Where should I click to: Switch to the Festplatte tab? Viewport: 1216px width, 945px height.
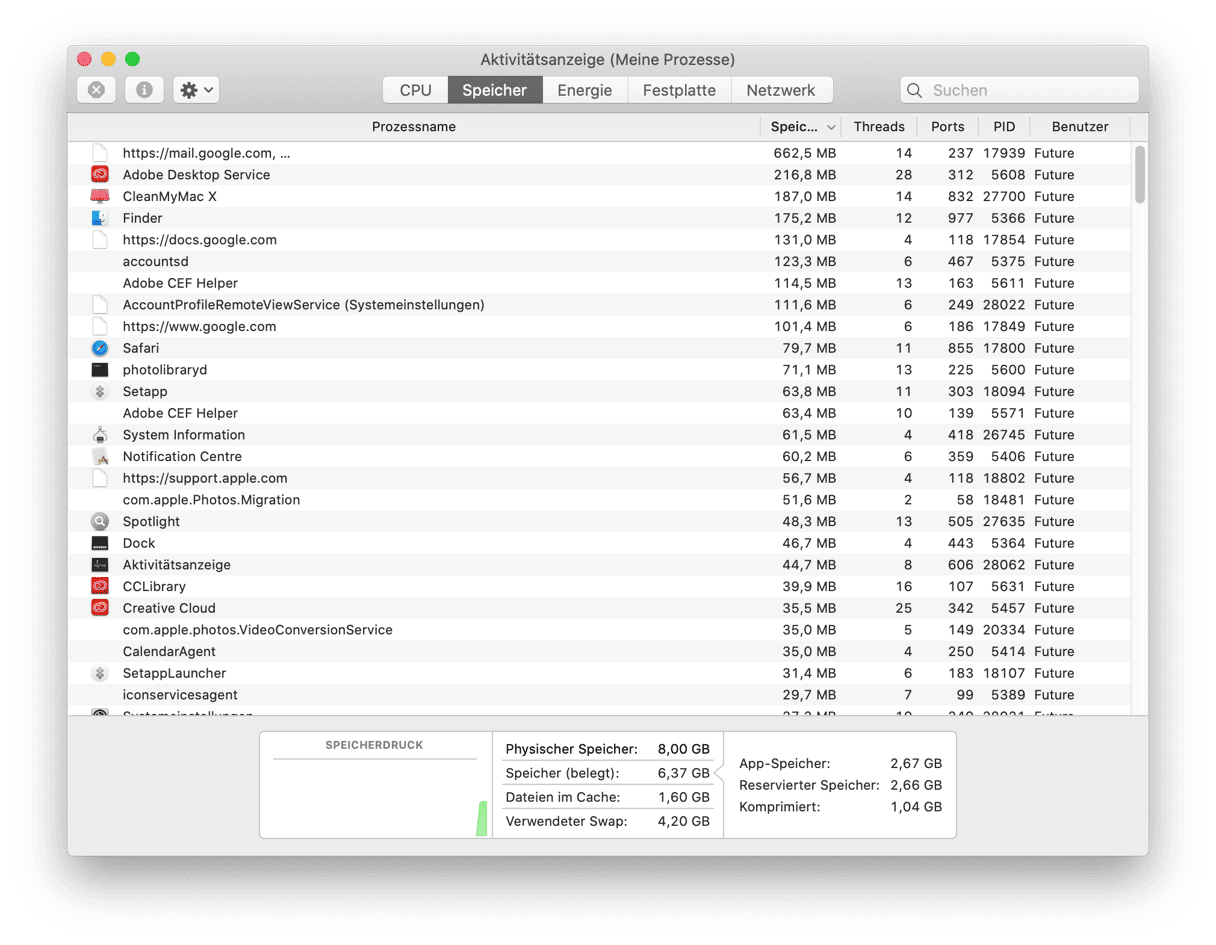pos(679,90)
